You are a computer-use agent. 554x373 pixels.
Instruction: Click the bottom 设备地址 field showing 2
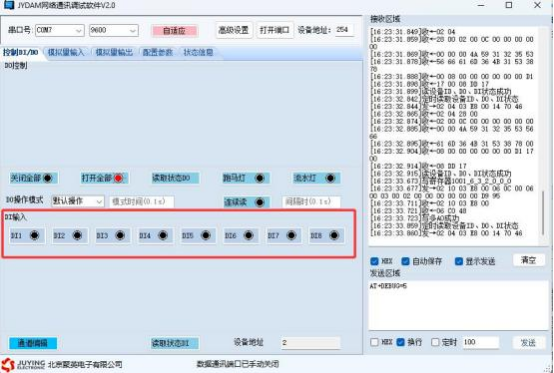pyautogui.click(x=311, y=343)
